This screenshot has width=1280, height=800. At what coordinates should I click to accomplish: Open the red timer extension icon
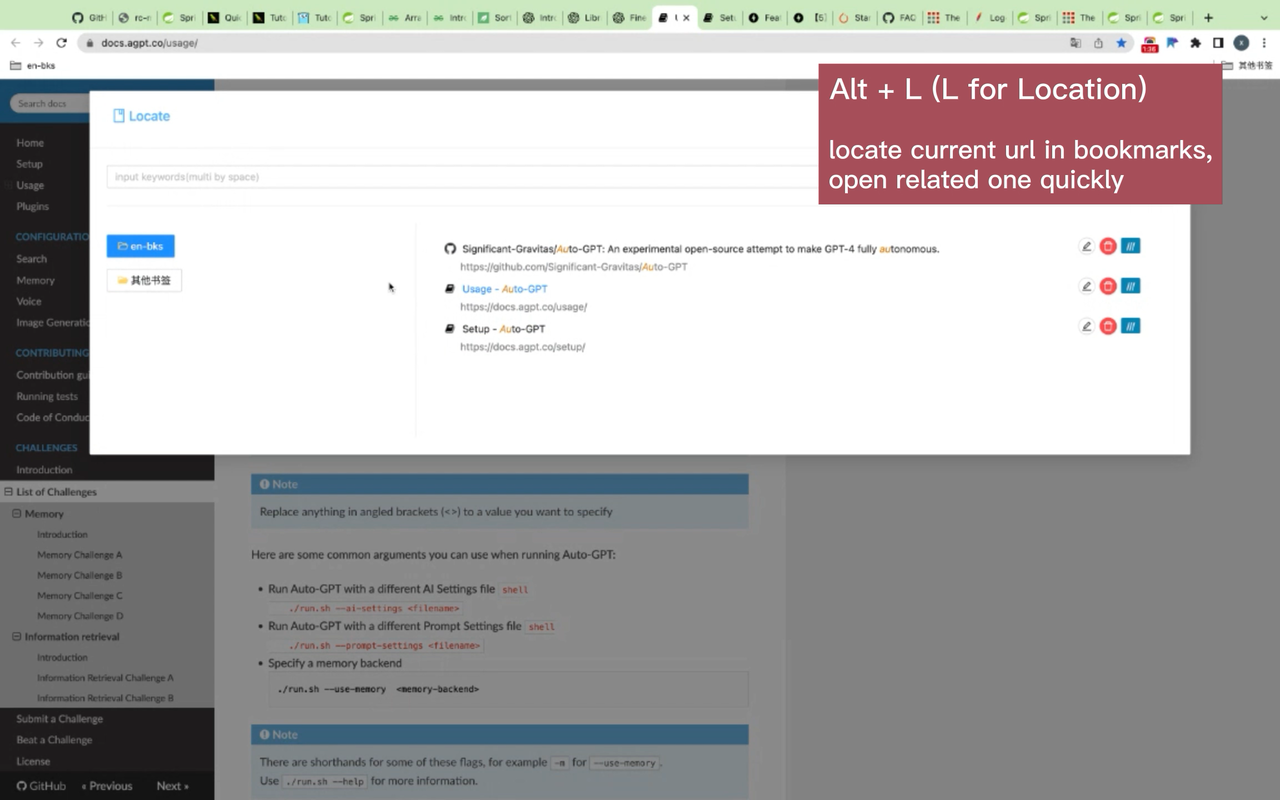[1149, 44]
